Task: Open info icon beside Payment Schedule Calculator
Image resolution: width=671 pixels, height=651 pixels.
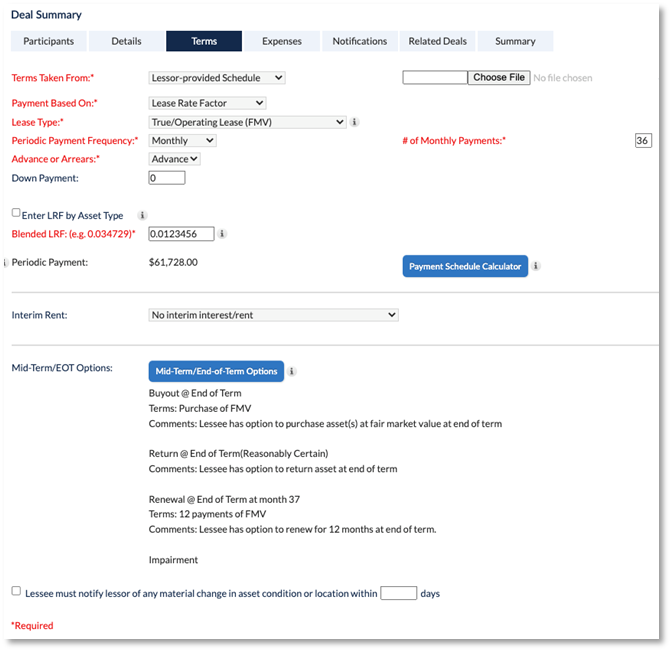Action: click(535, 266)
